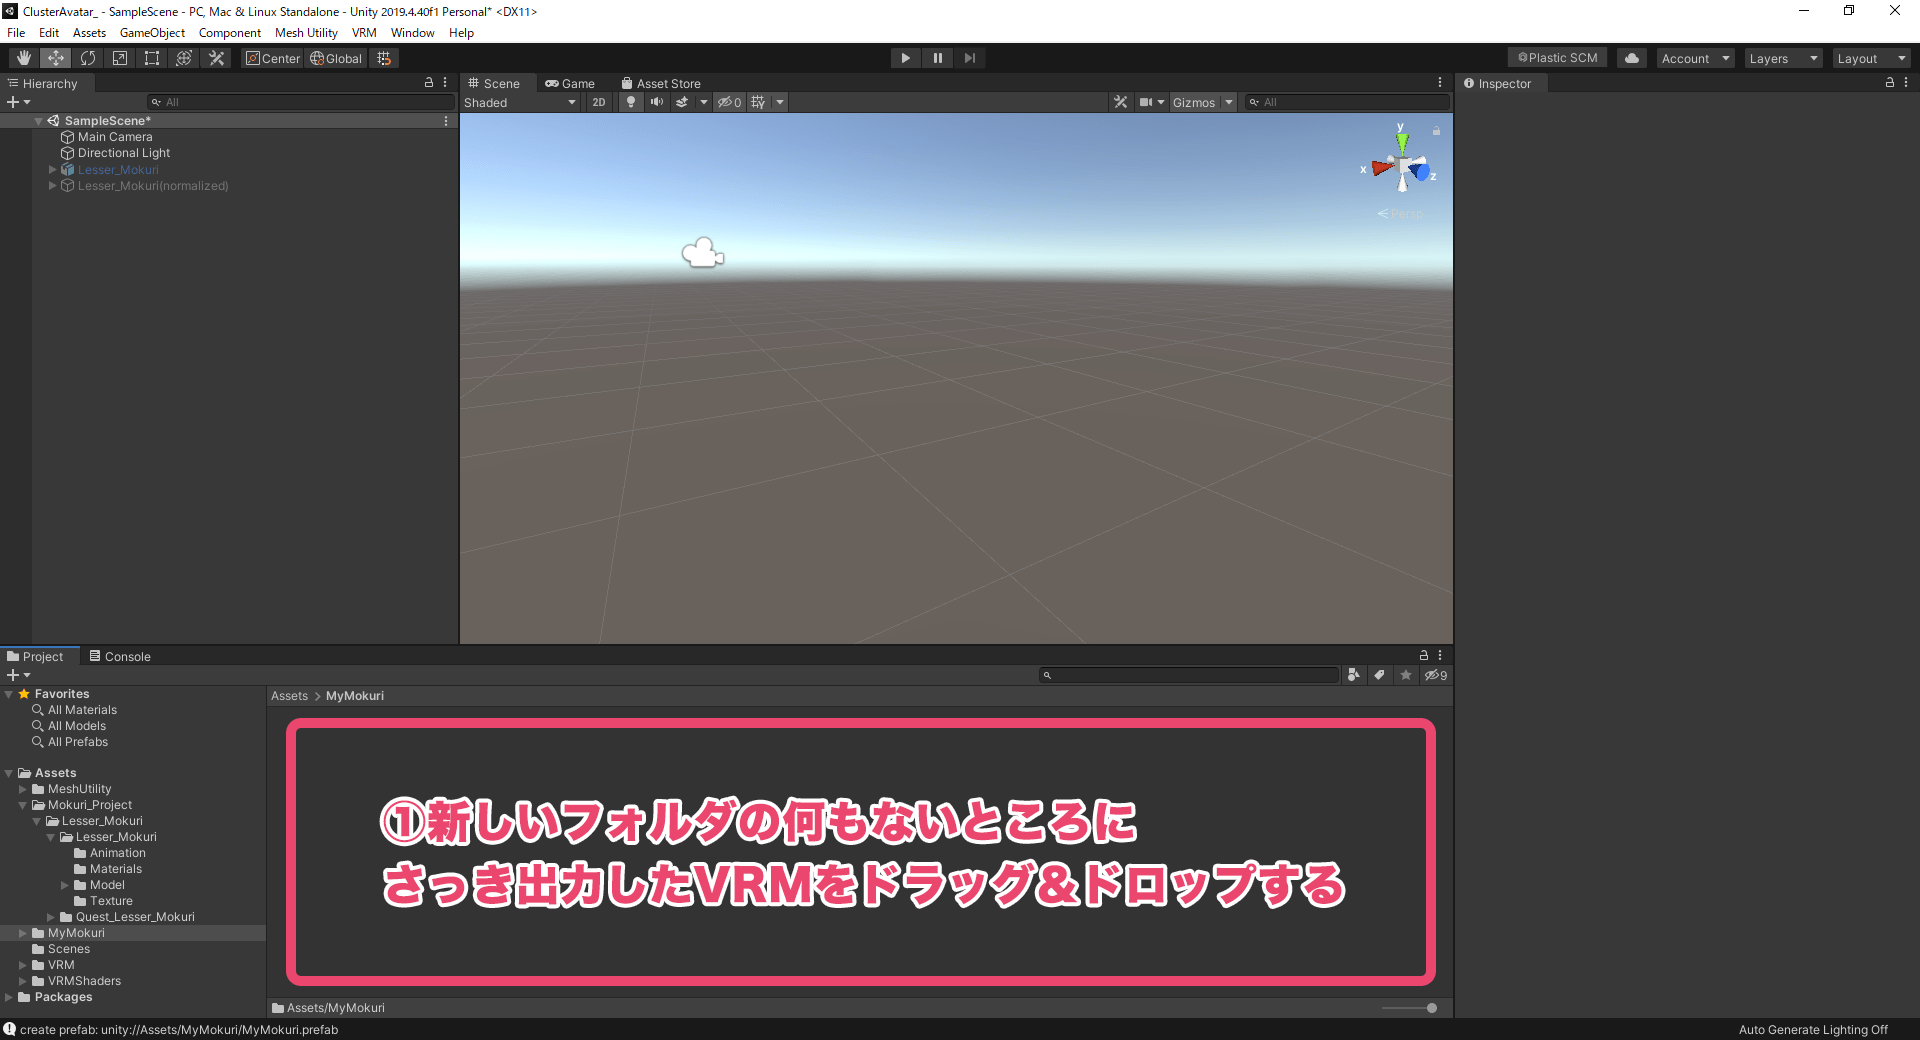Click the cloud services icon near Account
Viewport: 1920px width, 1040px height.
point(1631,57)
